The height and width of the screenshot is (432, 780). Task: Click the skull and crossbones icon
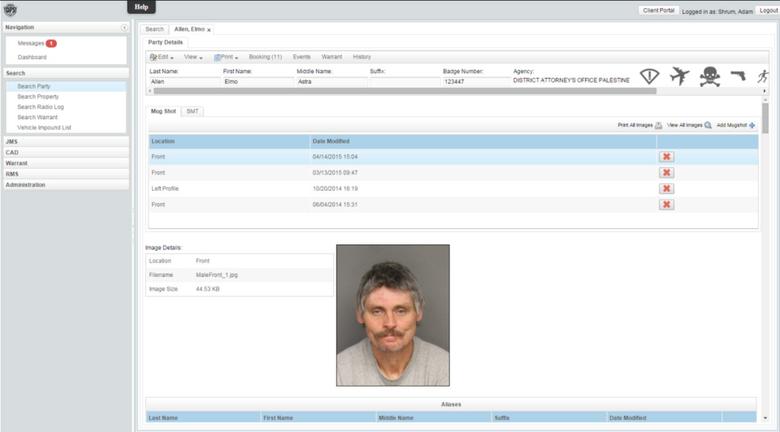pyautogui.click(x=710, y=77)
